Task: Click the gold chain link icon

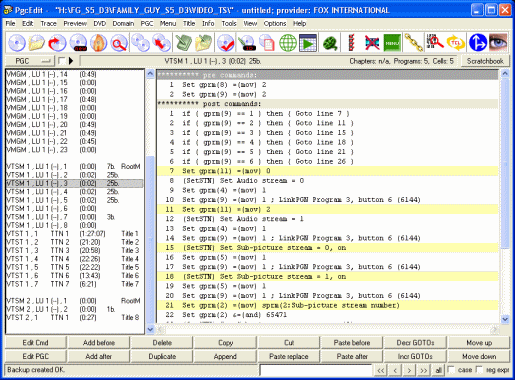Action: coord(414,43)
